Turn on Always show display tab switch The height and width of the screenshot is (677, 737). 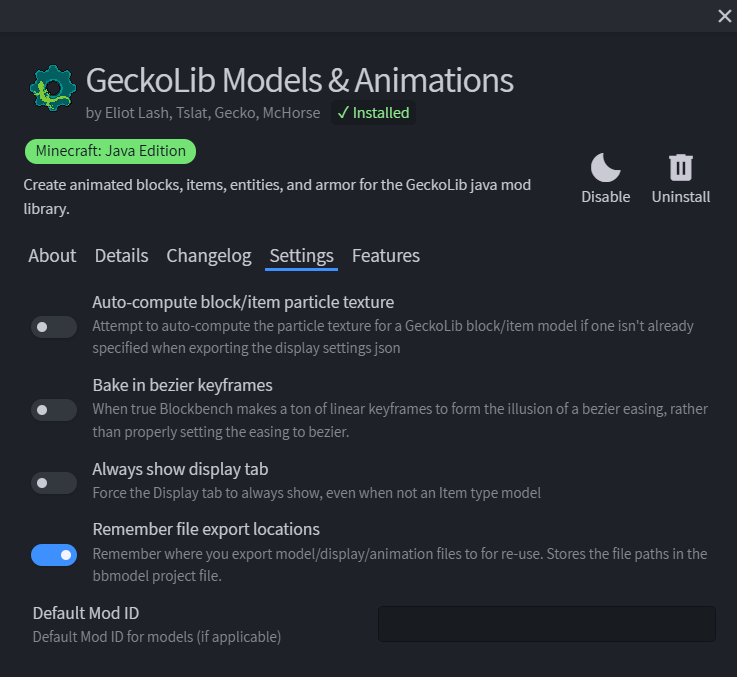click(x=54, y=483)
